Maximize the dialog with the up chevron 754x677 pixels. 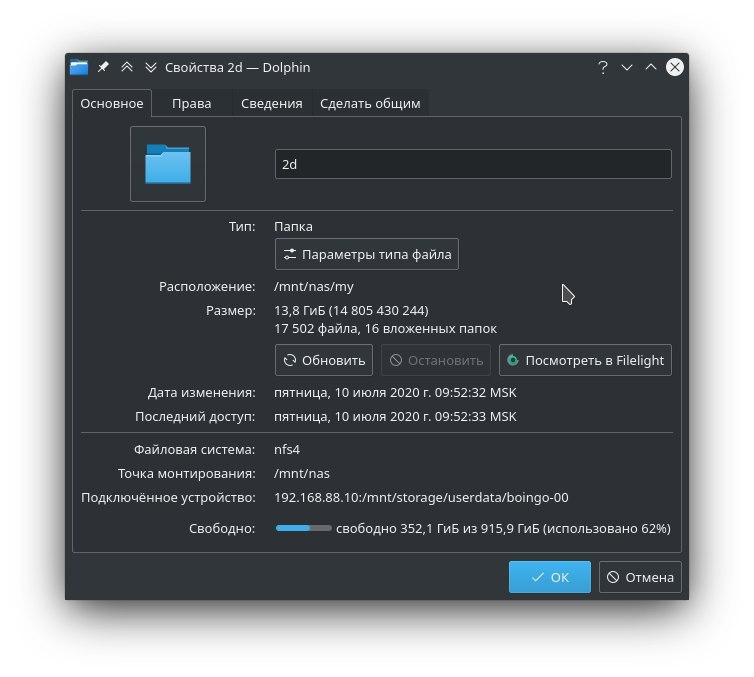pyautogui.click(x=651, y=67)
